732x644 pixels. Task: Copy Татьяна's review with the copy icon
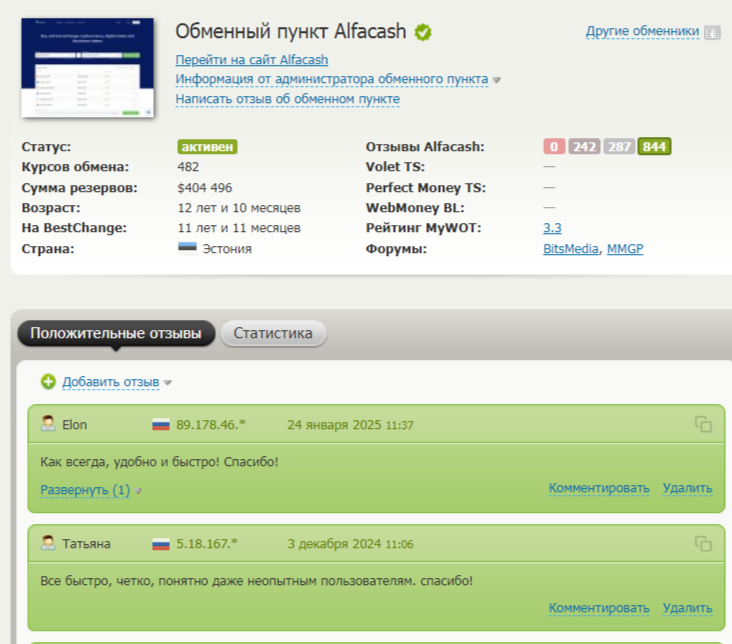704,544
